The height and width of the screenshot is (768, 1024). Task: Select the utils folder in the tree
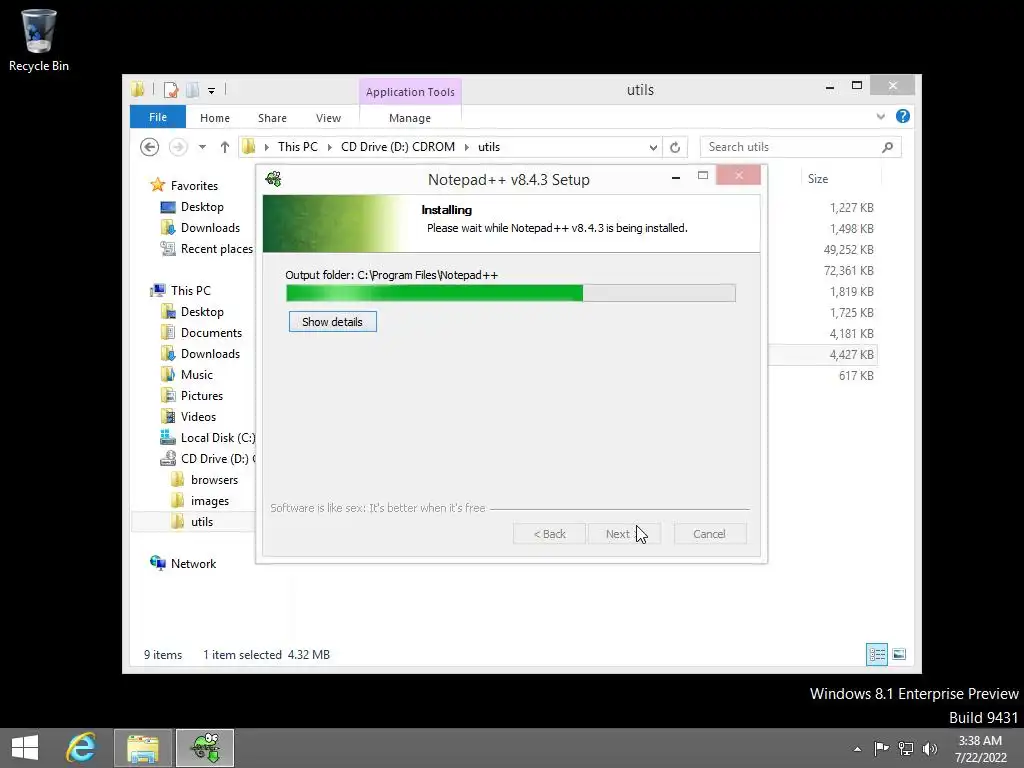(201, 521)
